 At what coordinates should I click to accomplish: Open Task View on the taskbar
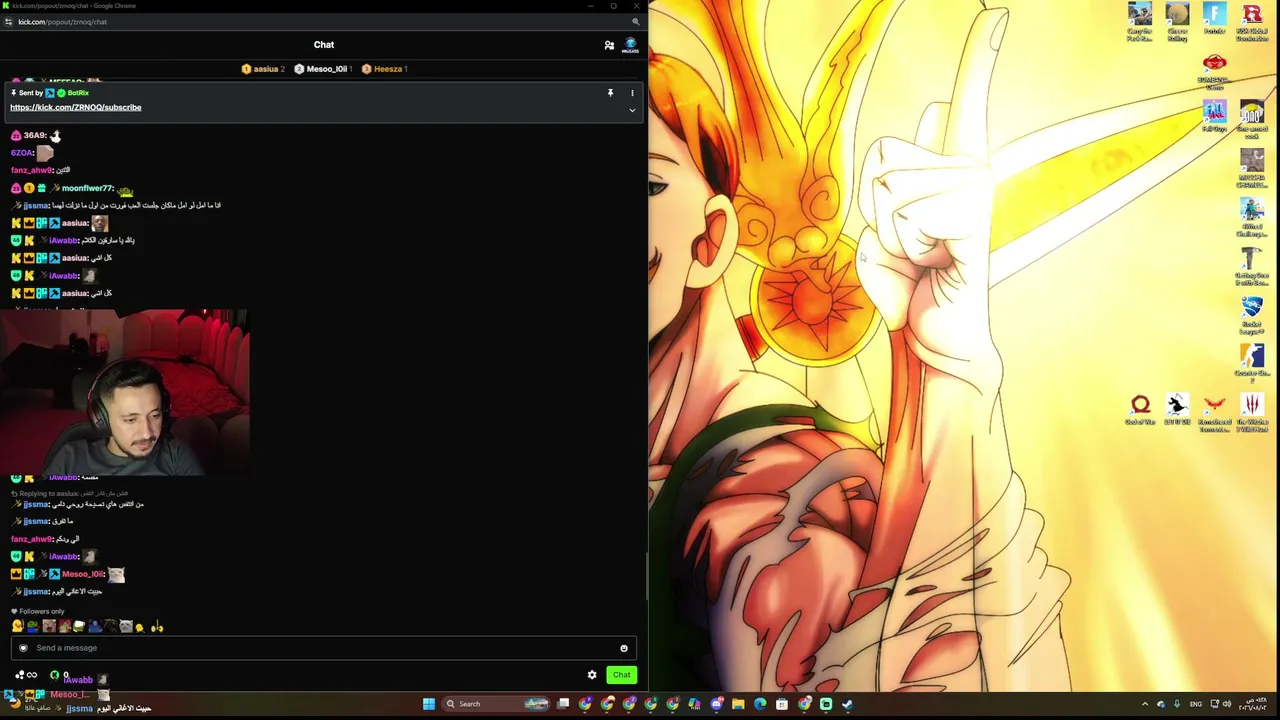pyautogui.click(x=563, y=704)
